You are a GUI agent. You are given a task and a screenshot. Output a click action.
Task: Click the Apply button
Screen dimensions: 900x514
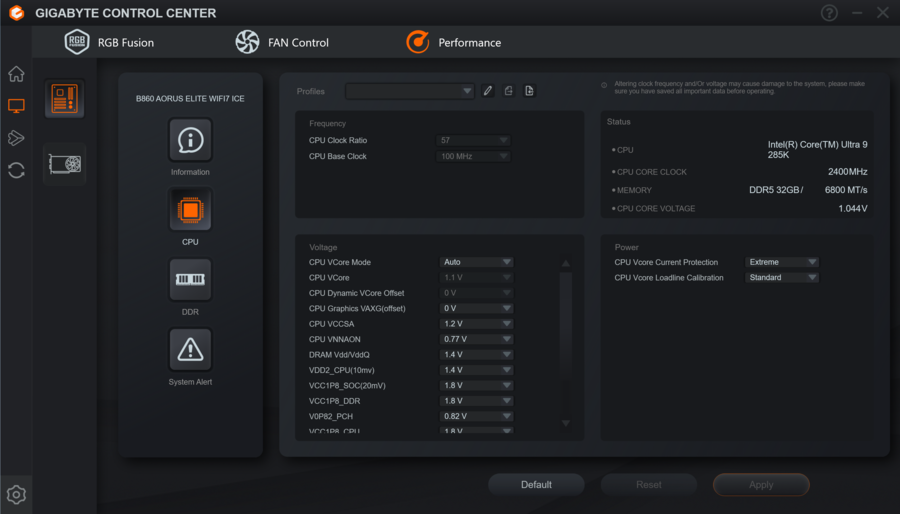(761, 485)
